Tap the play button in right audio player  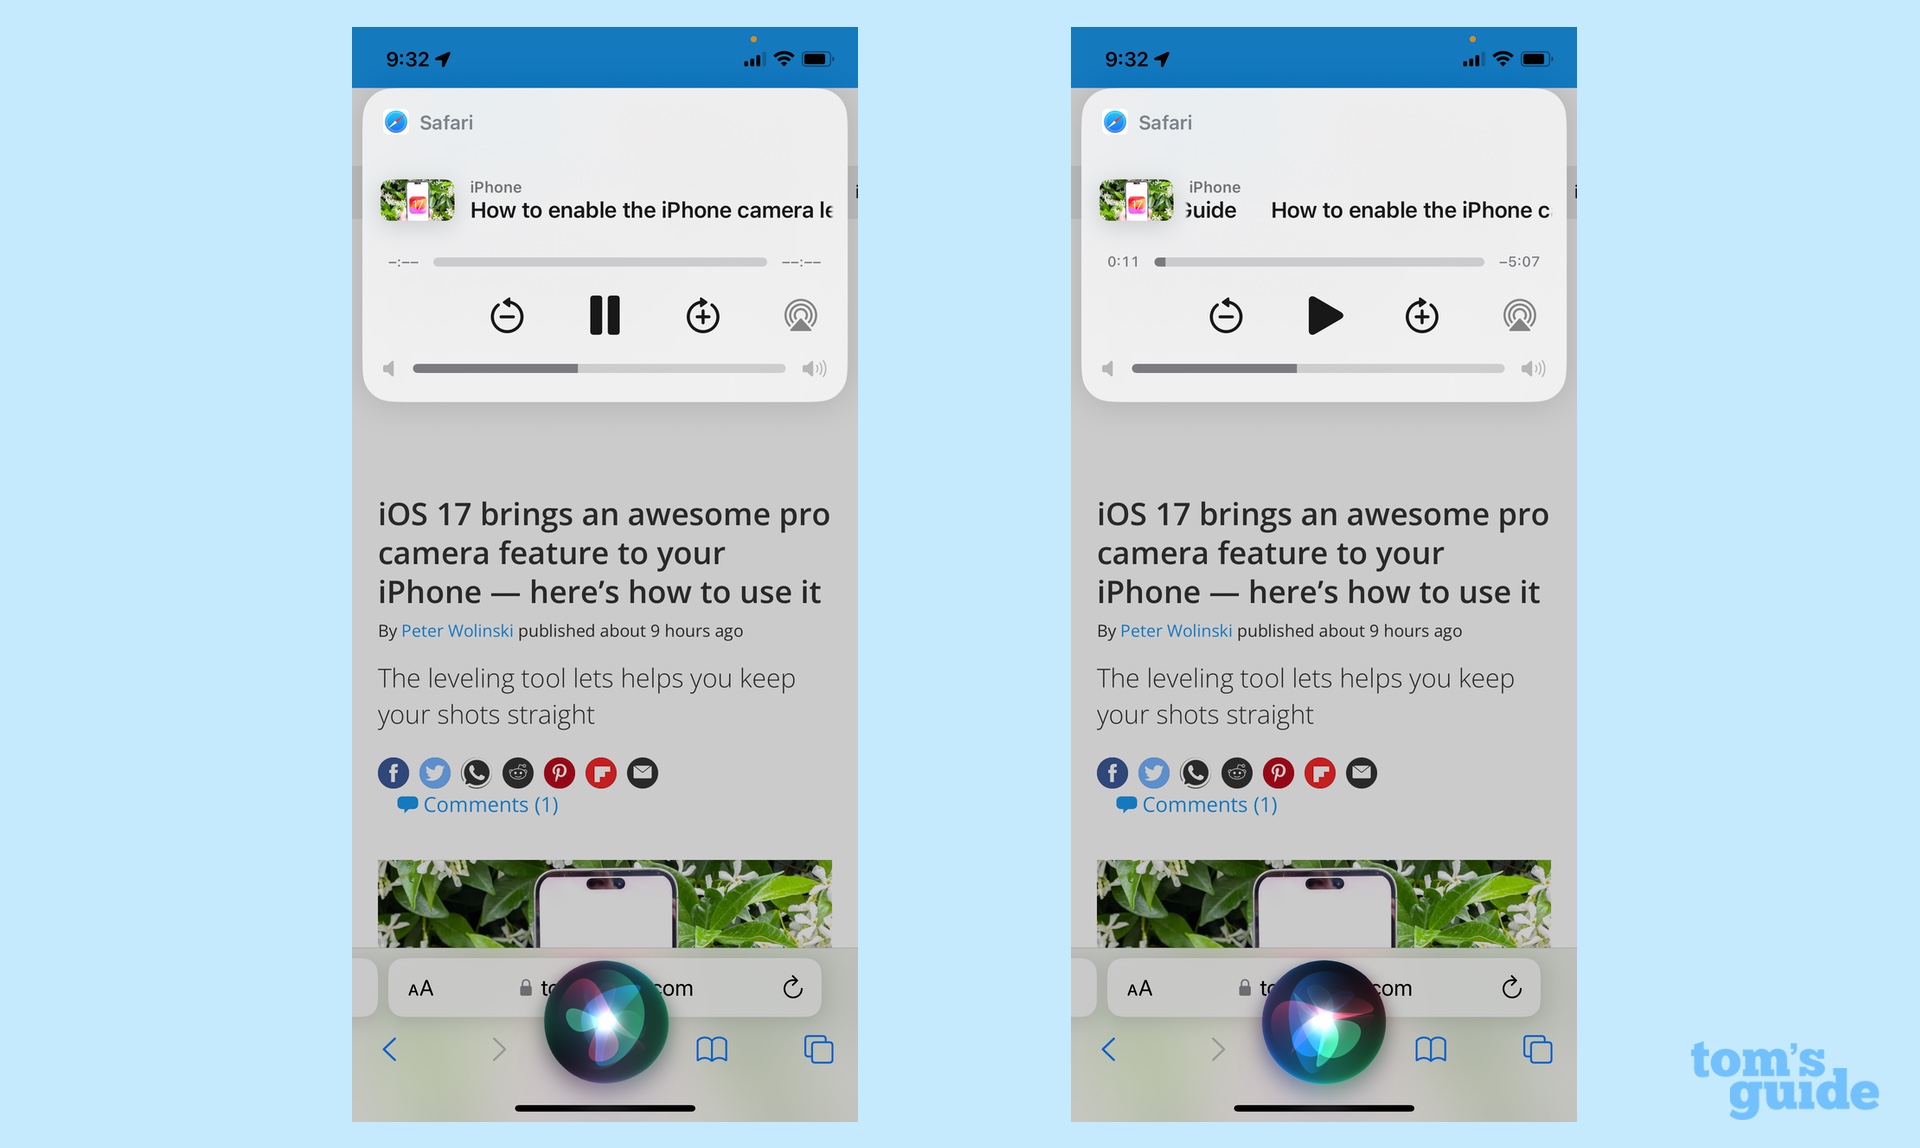click(x=1324, y=314)
